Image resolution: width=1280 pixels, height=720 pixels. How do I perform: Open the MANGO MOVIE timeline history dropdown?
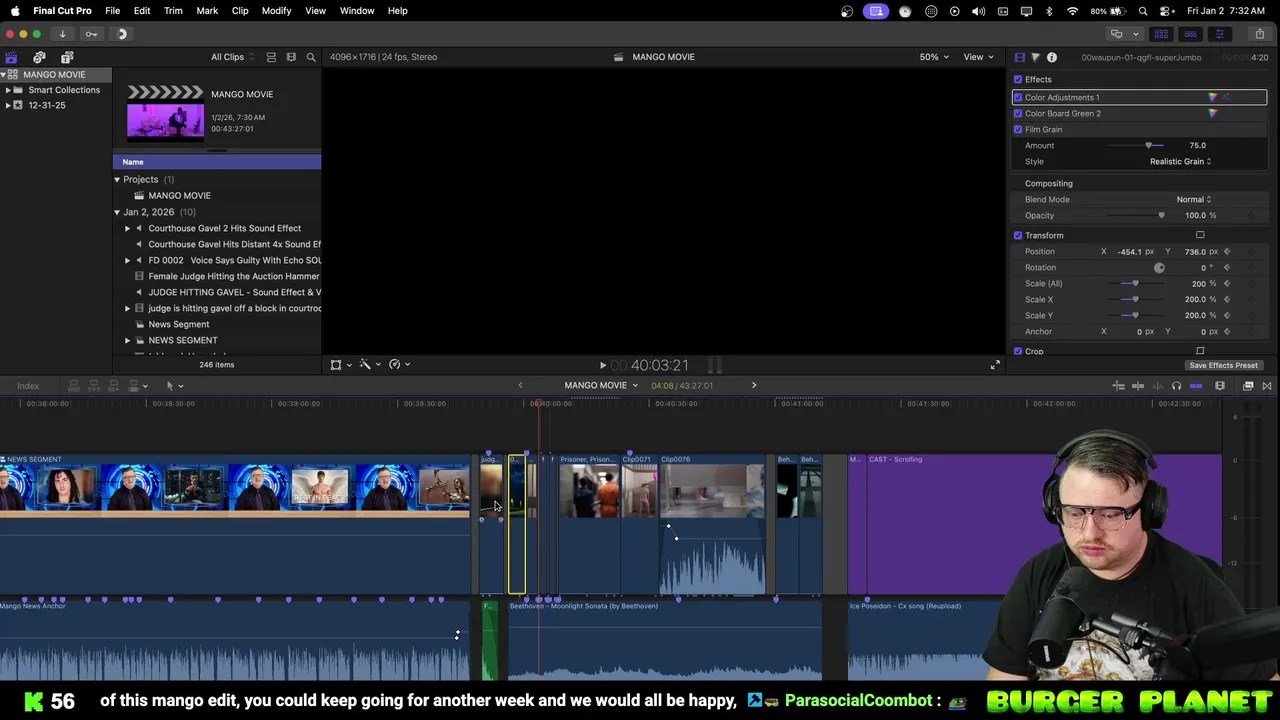click(601, 386)
